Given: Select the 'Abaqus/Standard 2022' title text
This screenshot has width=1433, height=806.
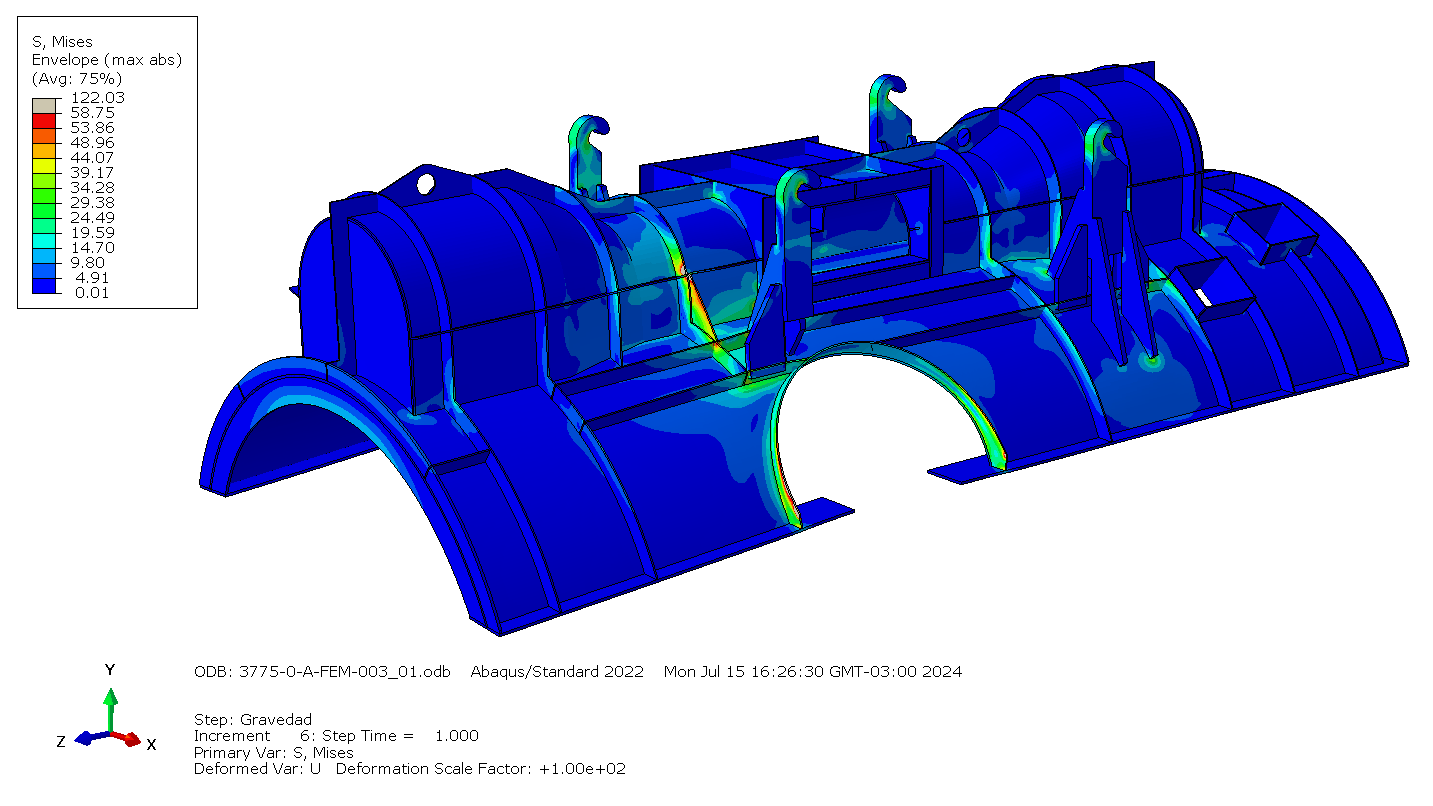Looking at the screenshot, I should tap(557, 672).
